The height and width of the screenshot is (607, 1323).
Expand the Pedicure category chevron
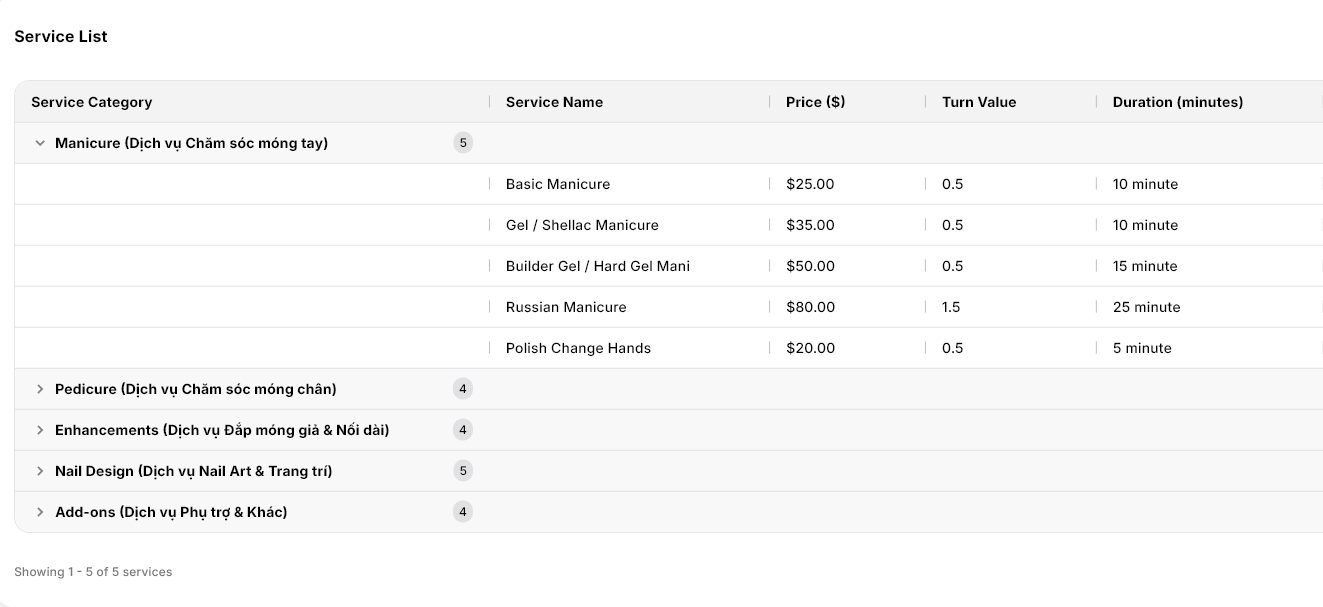click(x=40, y=389)
